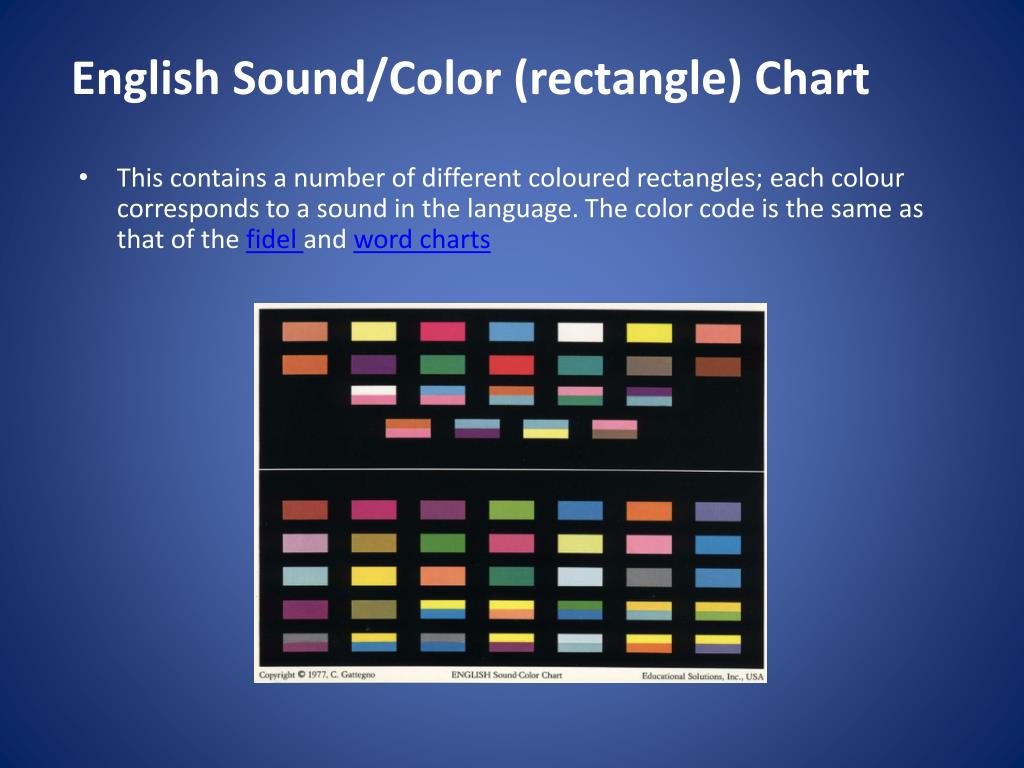Image resolution: width=1024 pixels, height=768 pixels.
Task: Open the "word charts" hyperlink
Action: click(x=422, y=240)
